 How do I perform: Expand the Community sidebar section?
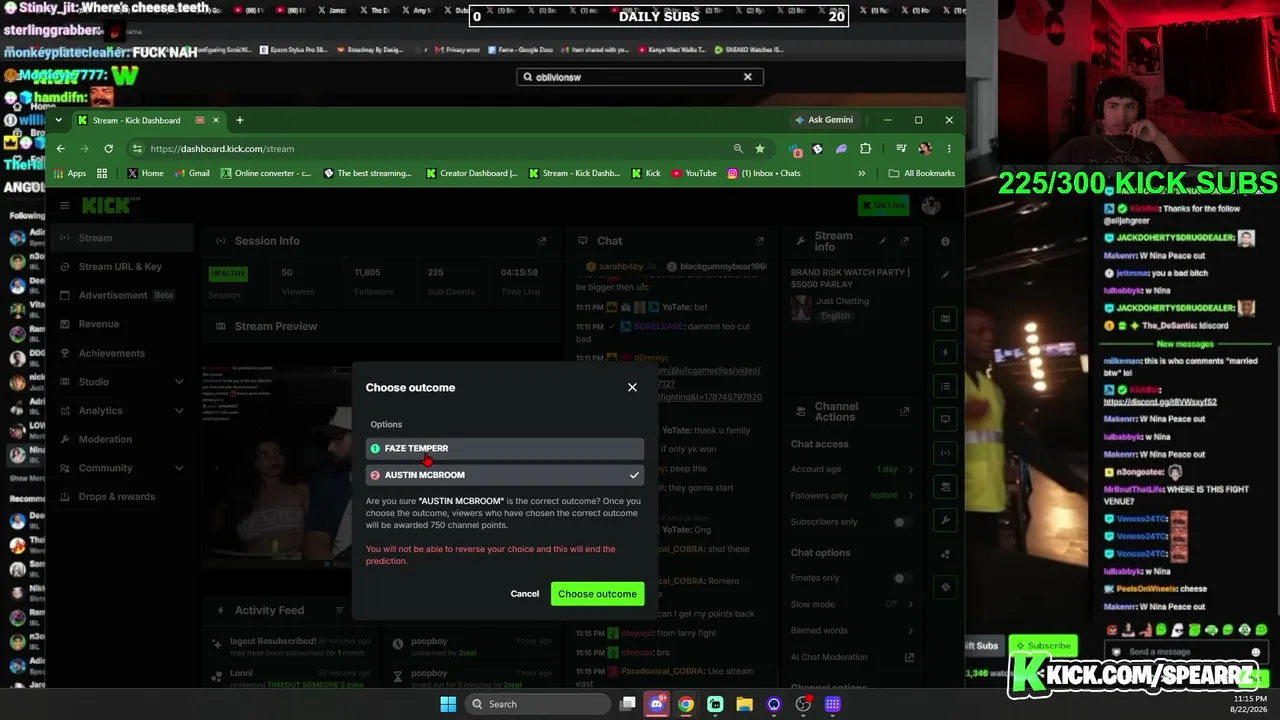(x=179, y=468)
